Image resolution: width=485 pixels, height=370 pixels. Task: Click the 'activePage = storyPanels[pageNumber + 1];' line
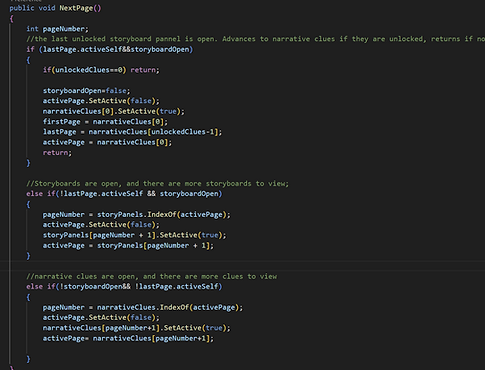click(x=128, y=246)
